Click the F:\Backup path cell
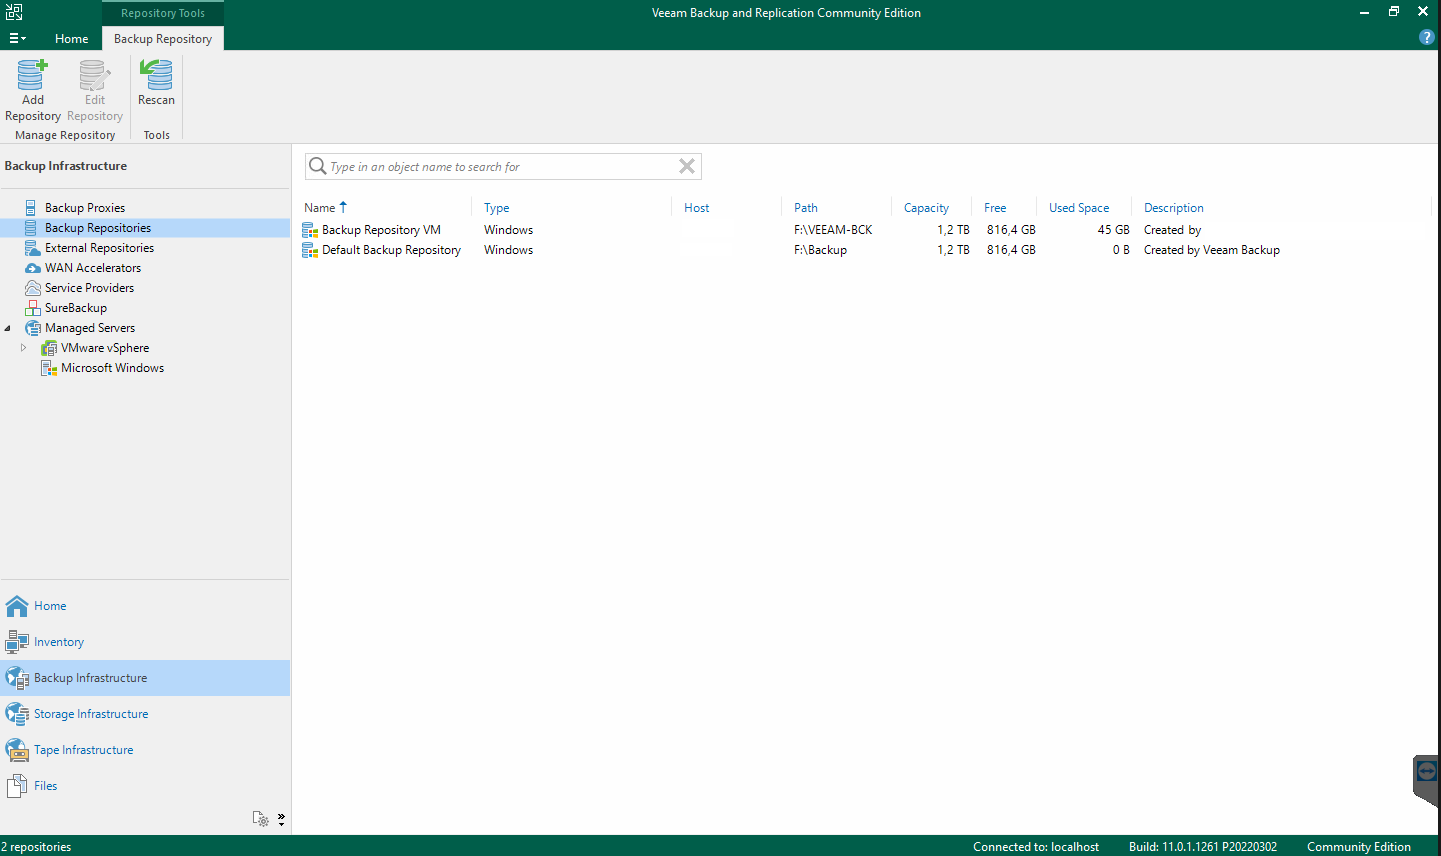 click(x=820, y=250)
